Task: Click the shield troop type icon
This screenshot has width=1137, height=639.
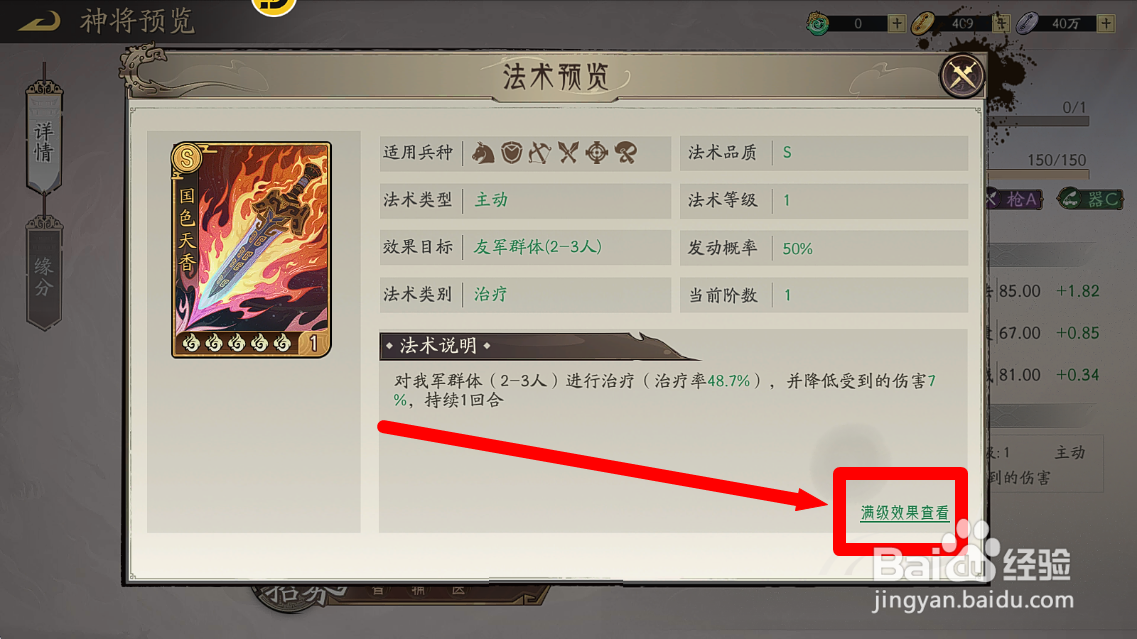Action: tap(512, 153)
